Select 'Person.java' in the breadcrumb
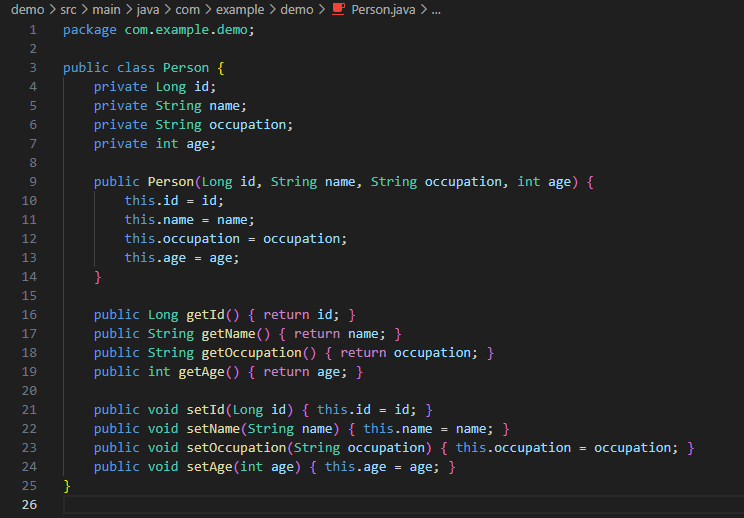 click(x=383, y=9)
